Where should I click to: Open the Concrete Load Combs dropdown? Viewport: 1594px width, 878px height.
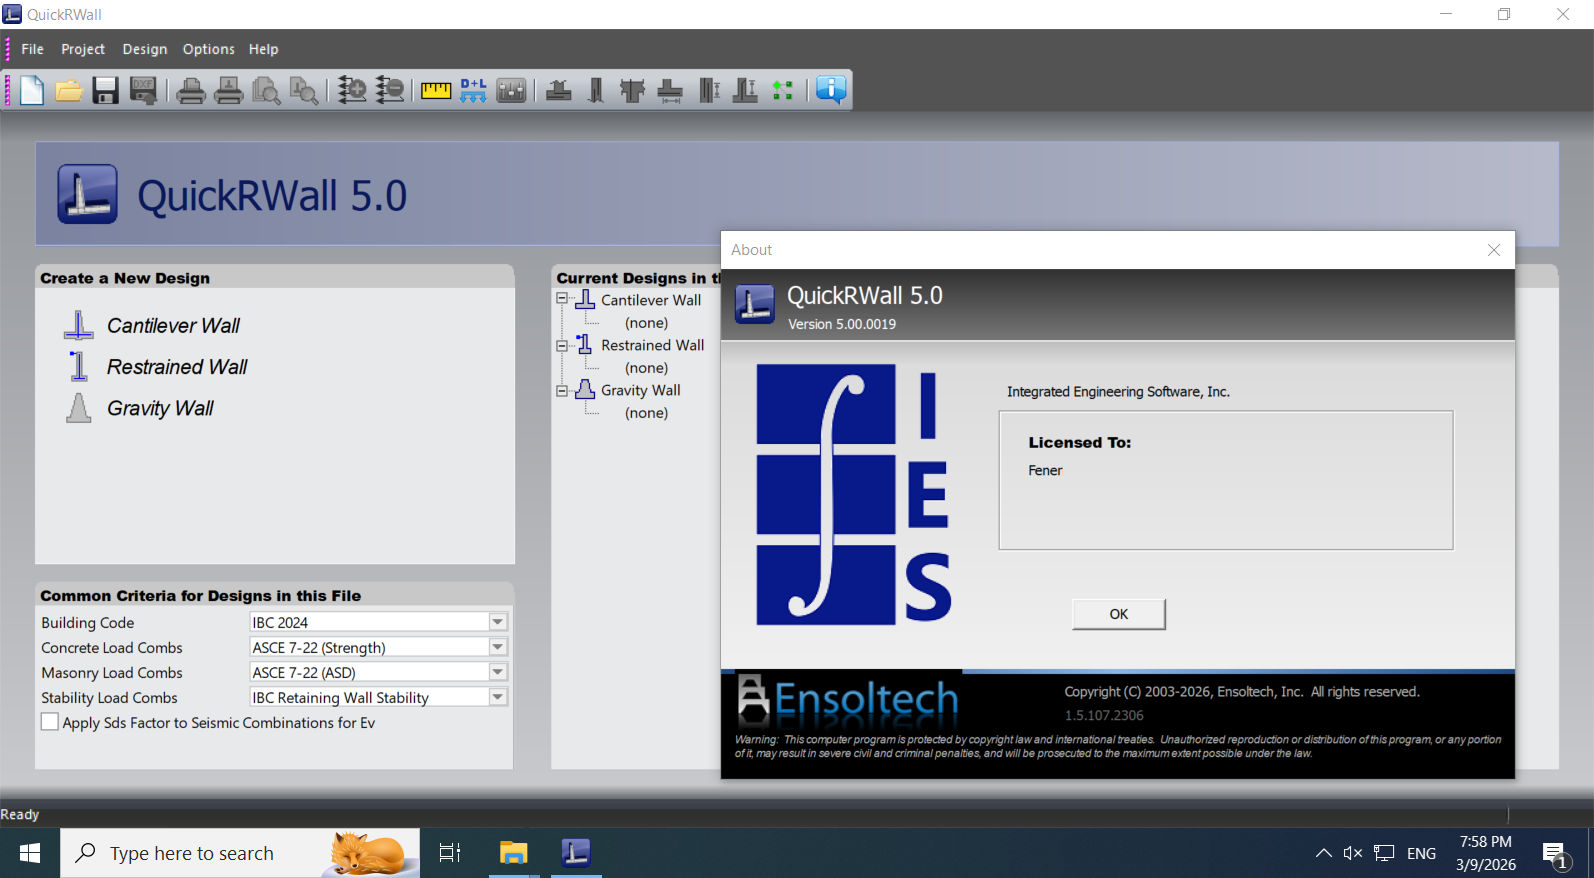pyautogui.click(x=497, y=647)
